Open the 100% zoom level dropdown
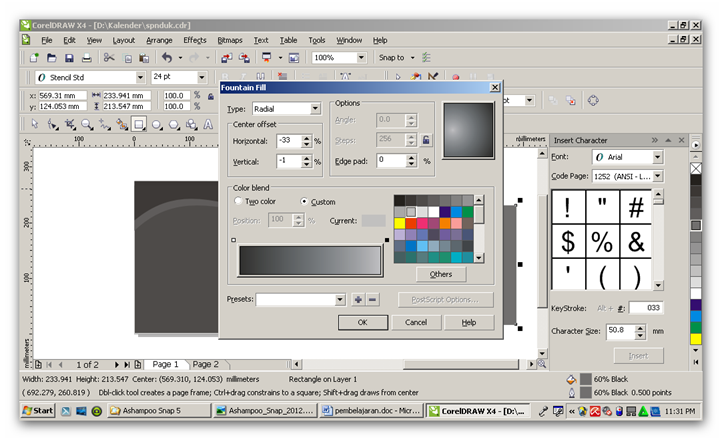 [x=361, y=58]
